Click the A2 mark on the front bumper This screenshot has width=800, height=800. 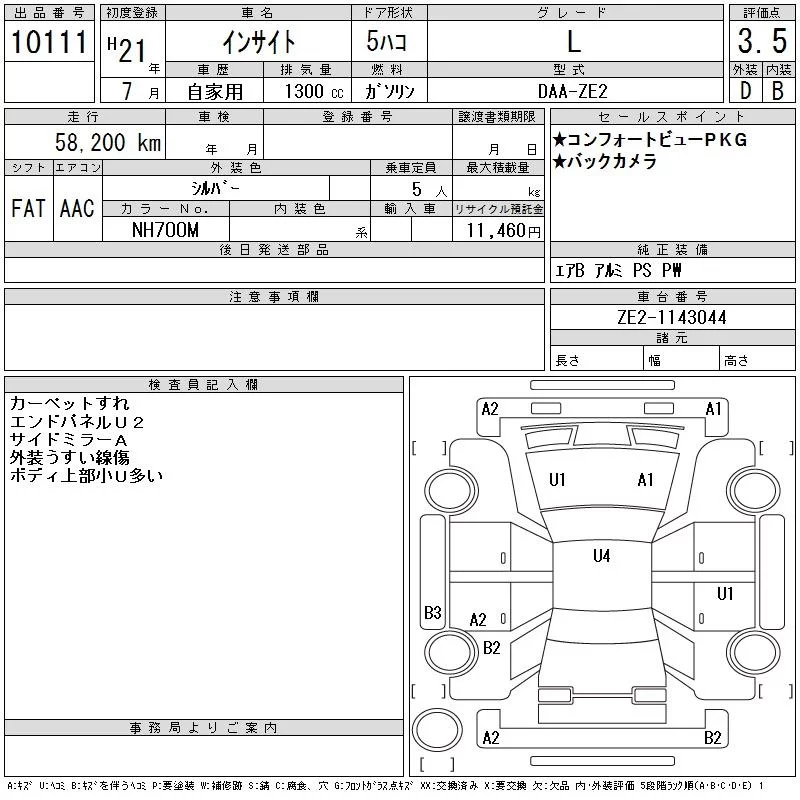point(490,409)
